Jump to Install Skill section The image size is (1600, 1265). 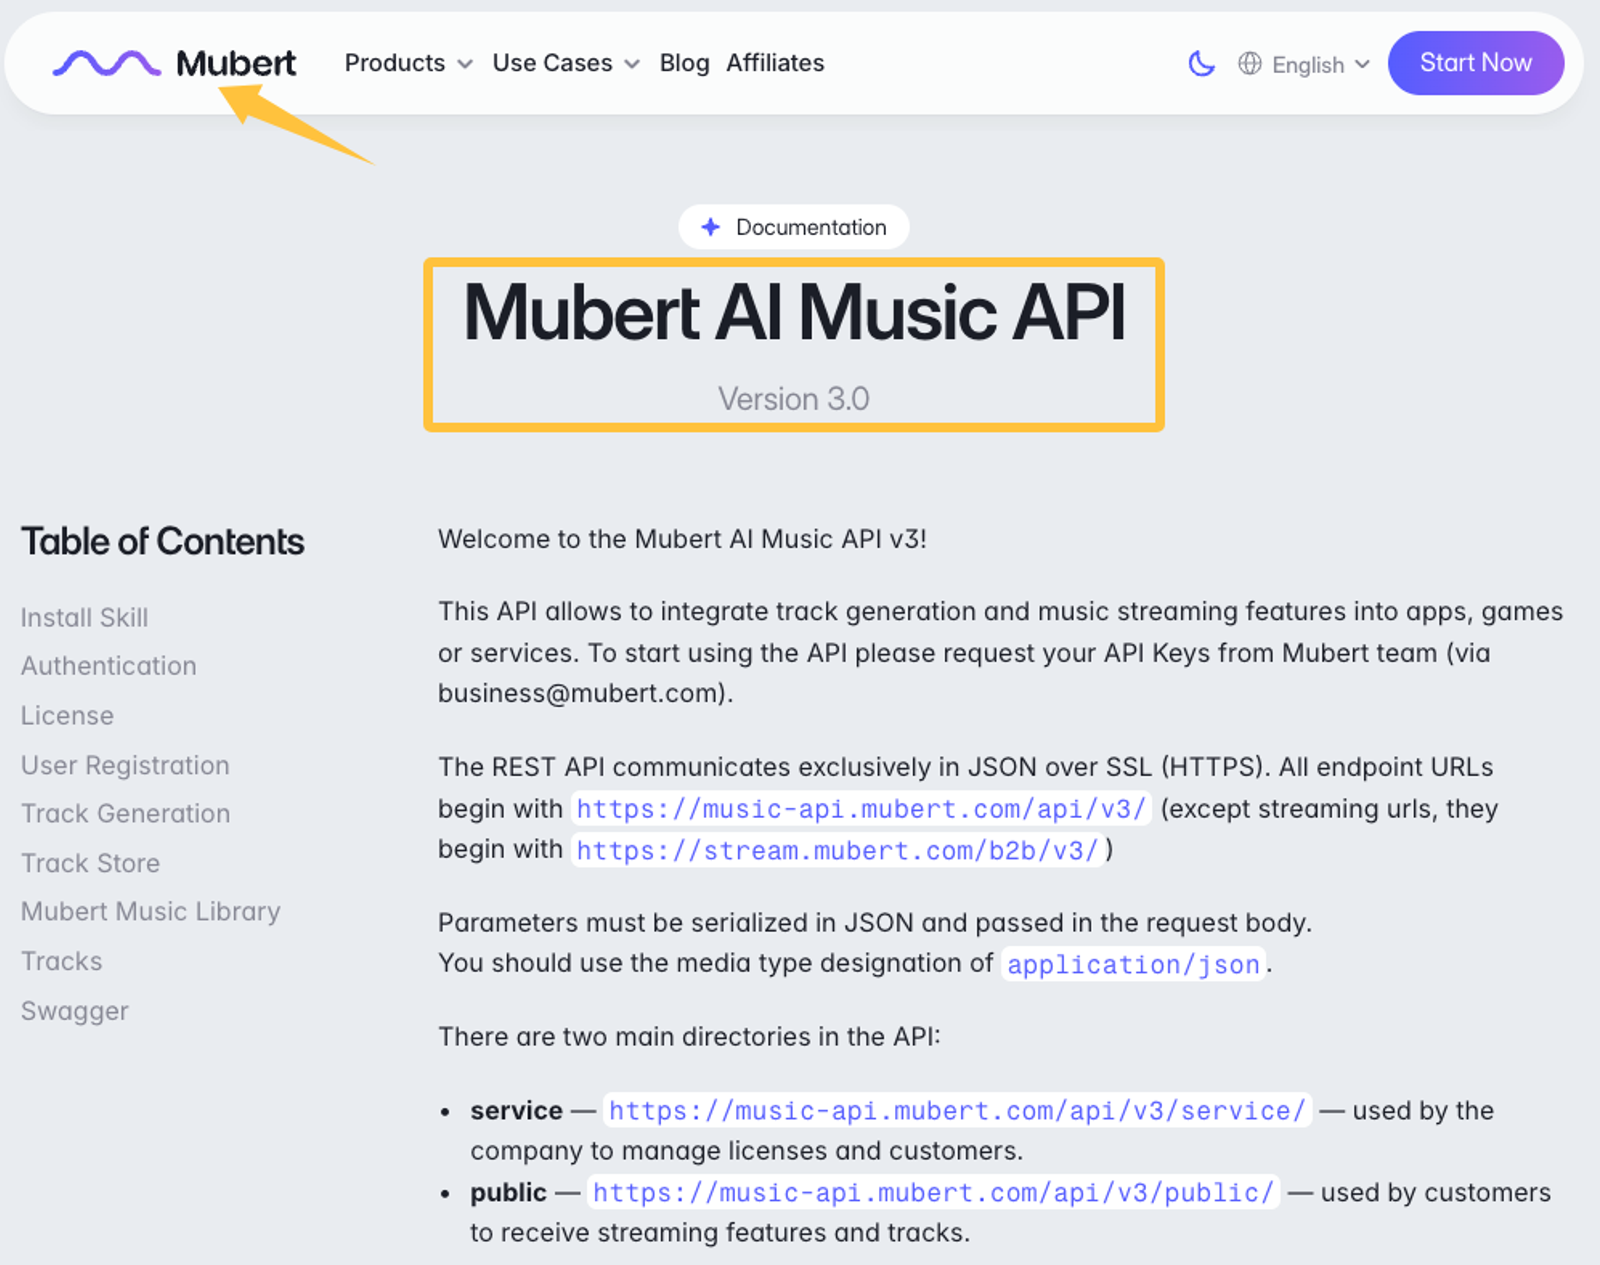coord(85,618)
